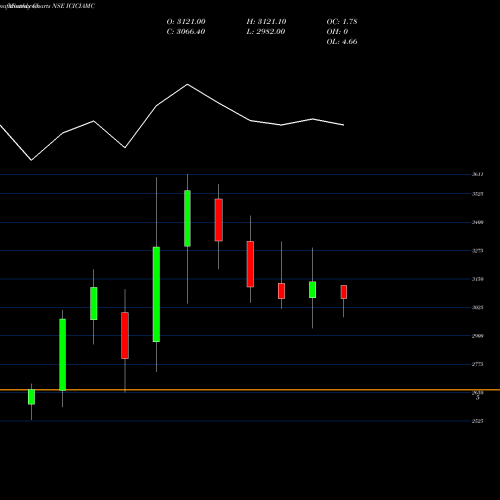Click the 2775 price axis label
This screenshot has height=500, width=500.
click(477, 364)
